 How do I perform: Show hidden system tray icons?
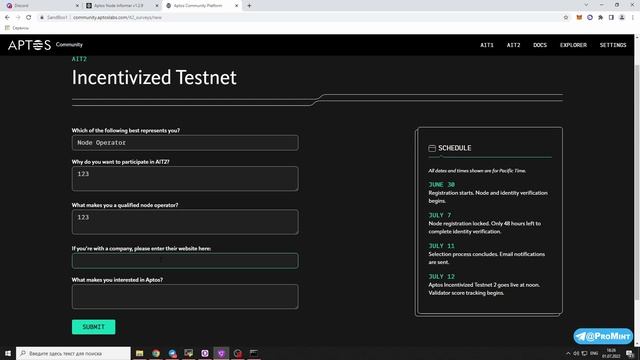click(x=568, y=353)
